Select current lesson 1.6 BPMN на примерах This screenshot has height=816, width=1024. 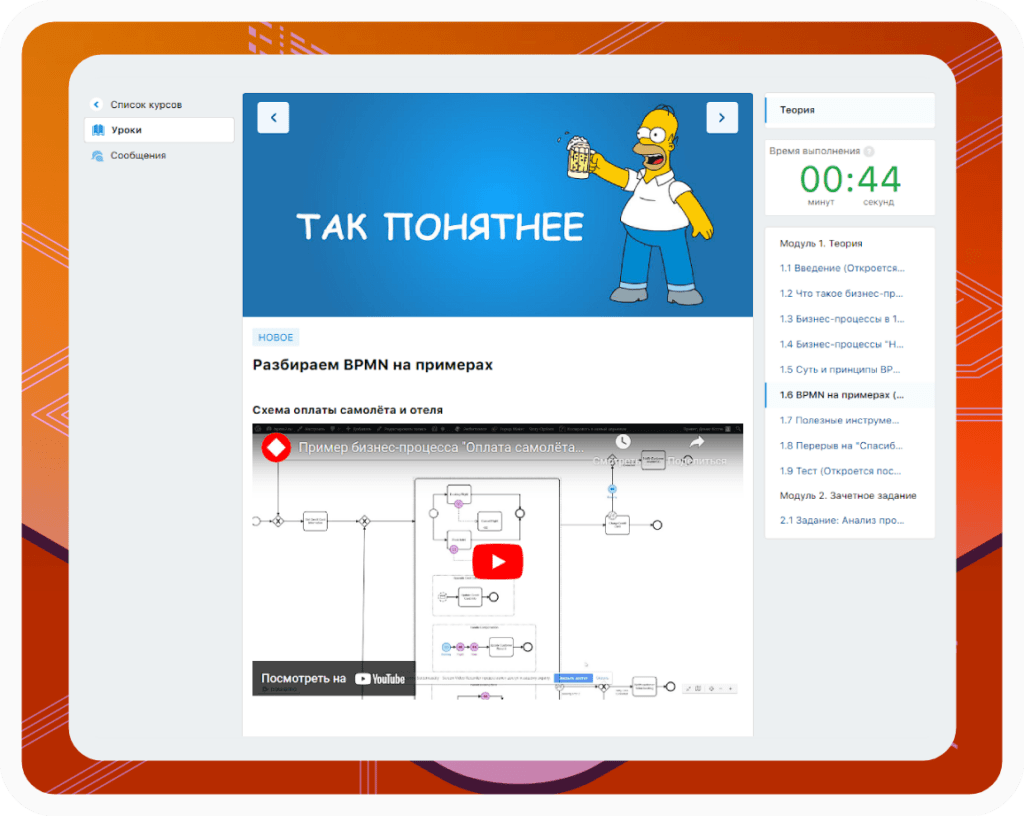tap(850, 395)
